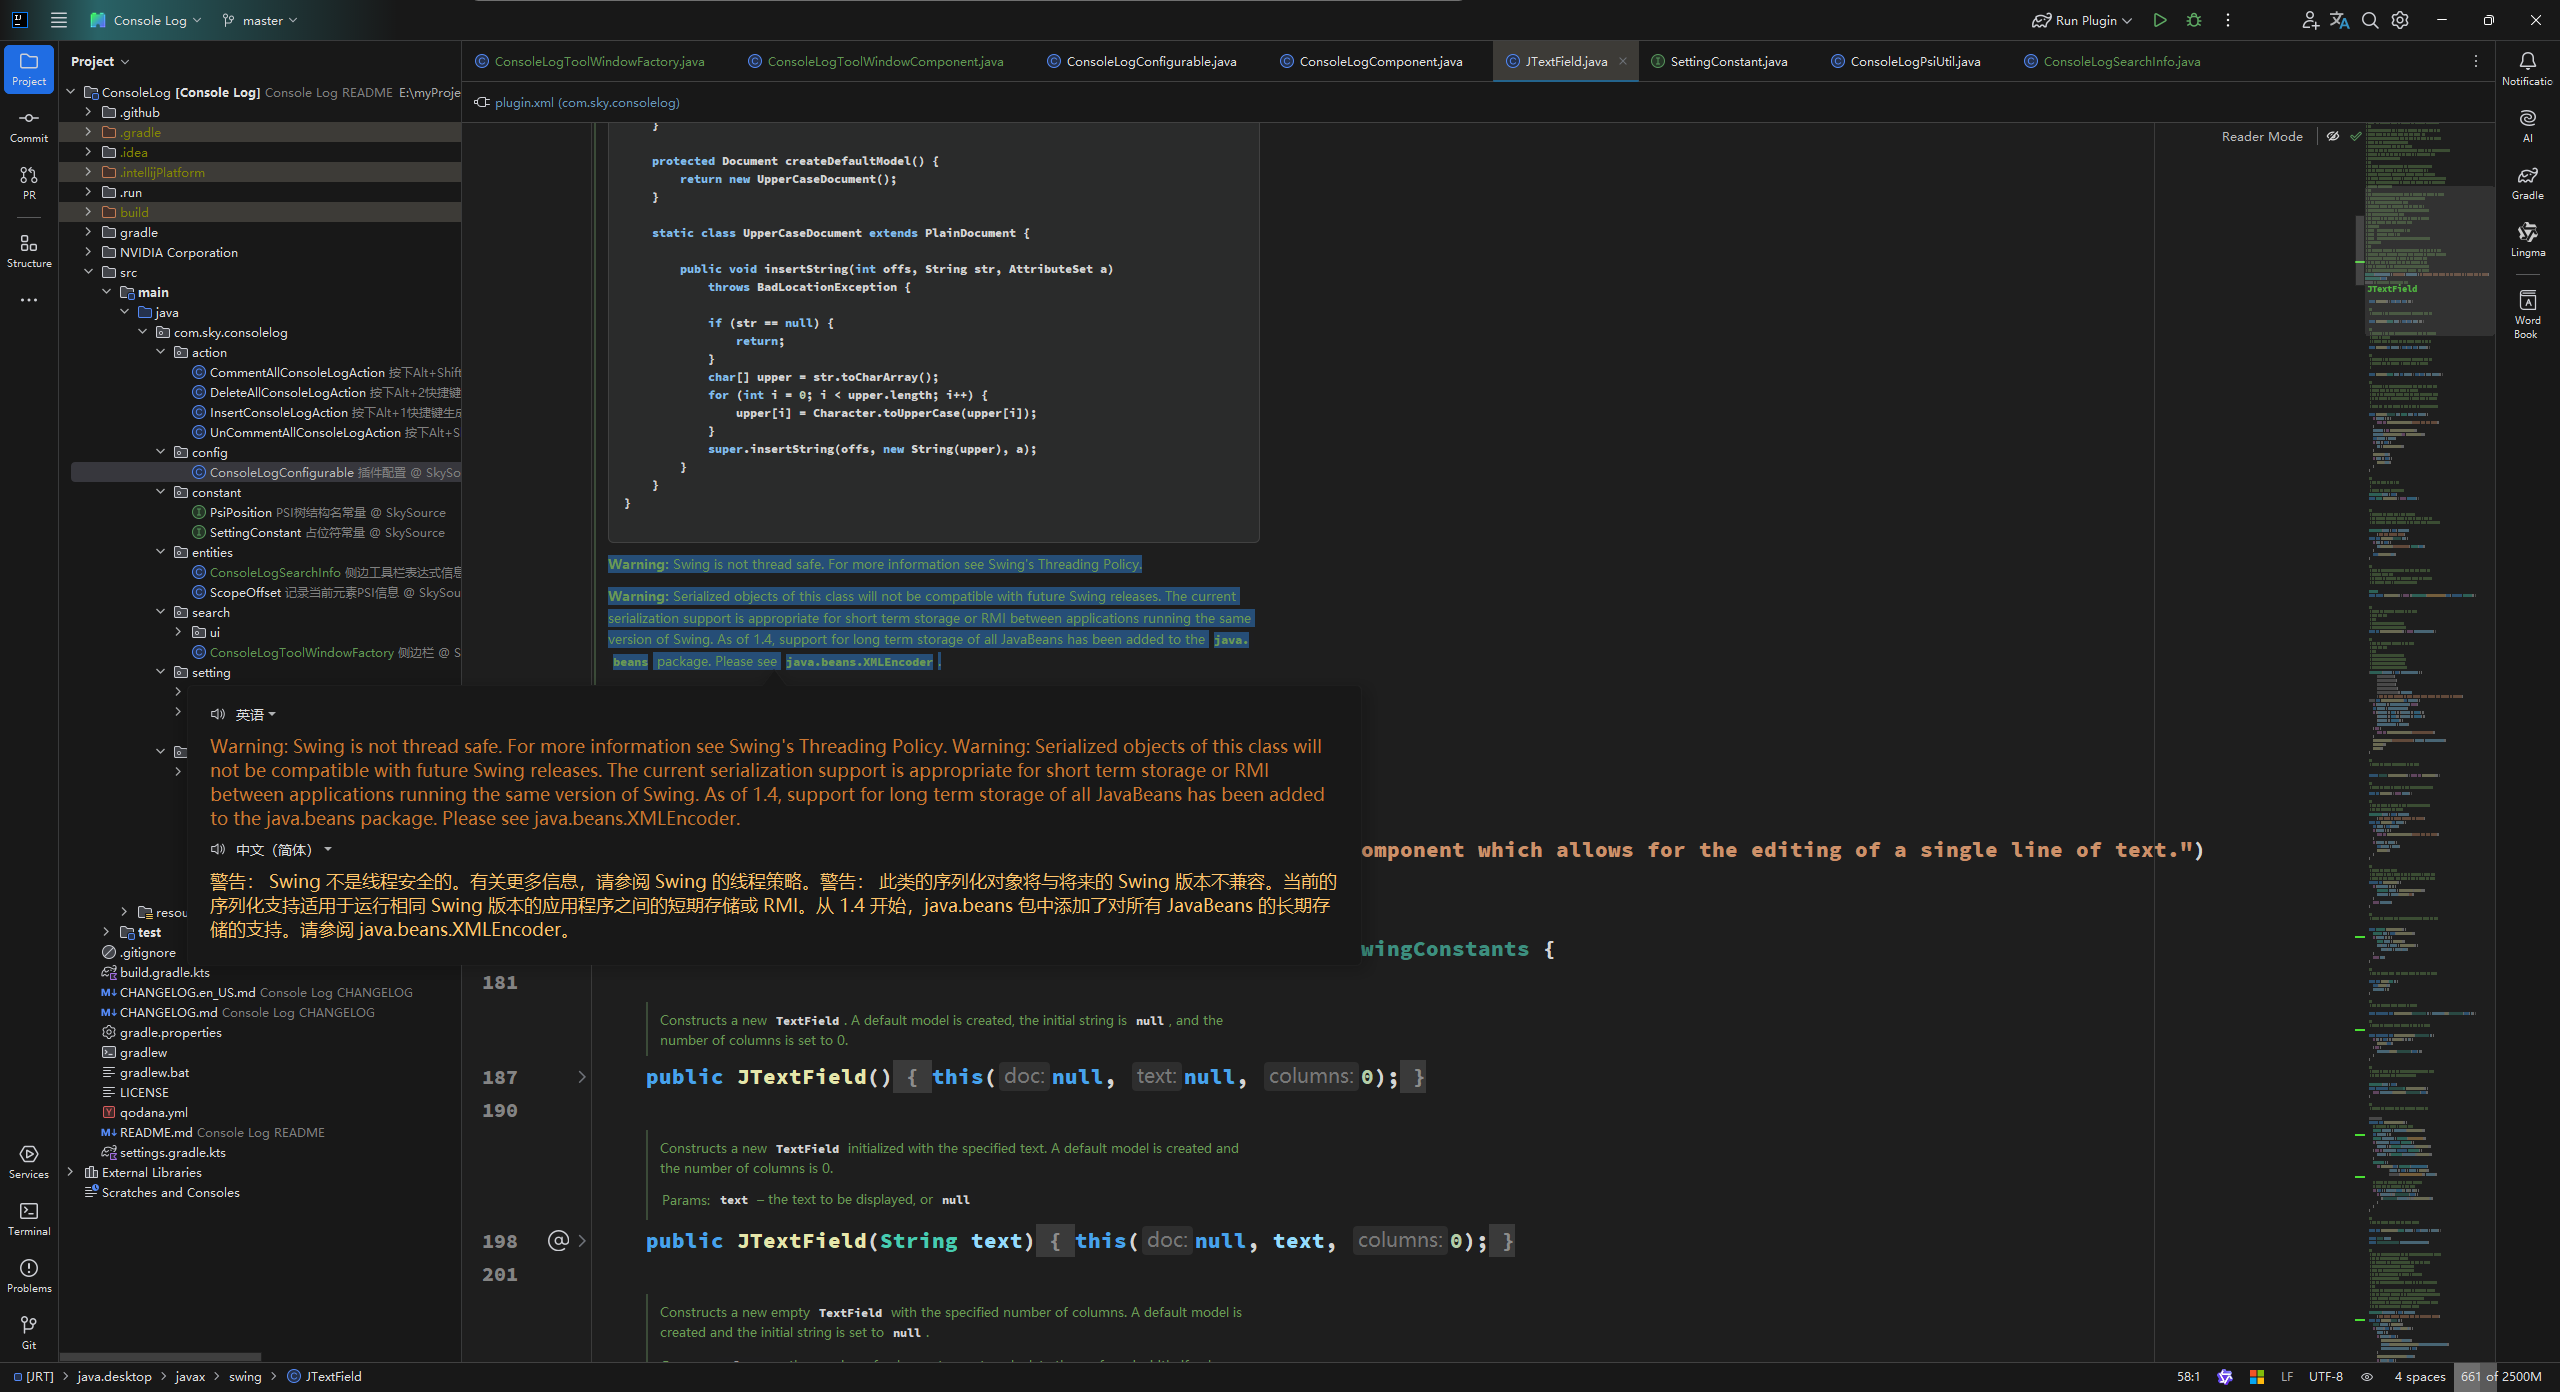This screenshot has width=2560, height=1392.
Task: Run the plugin with the green run icon
Action: (x=2160, y=20)
